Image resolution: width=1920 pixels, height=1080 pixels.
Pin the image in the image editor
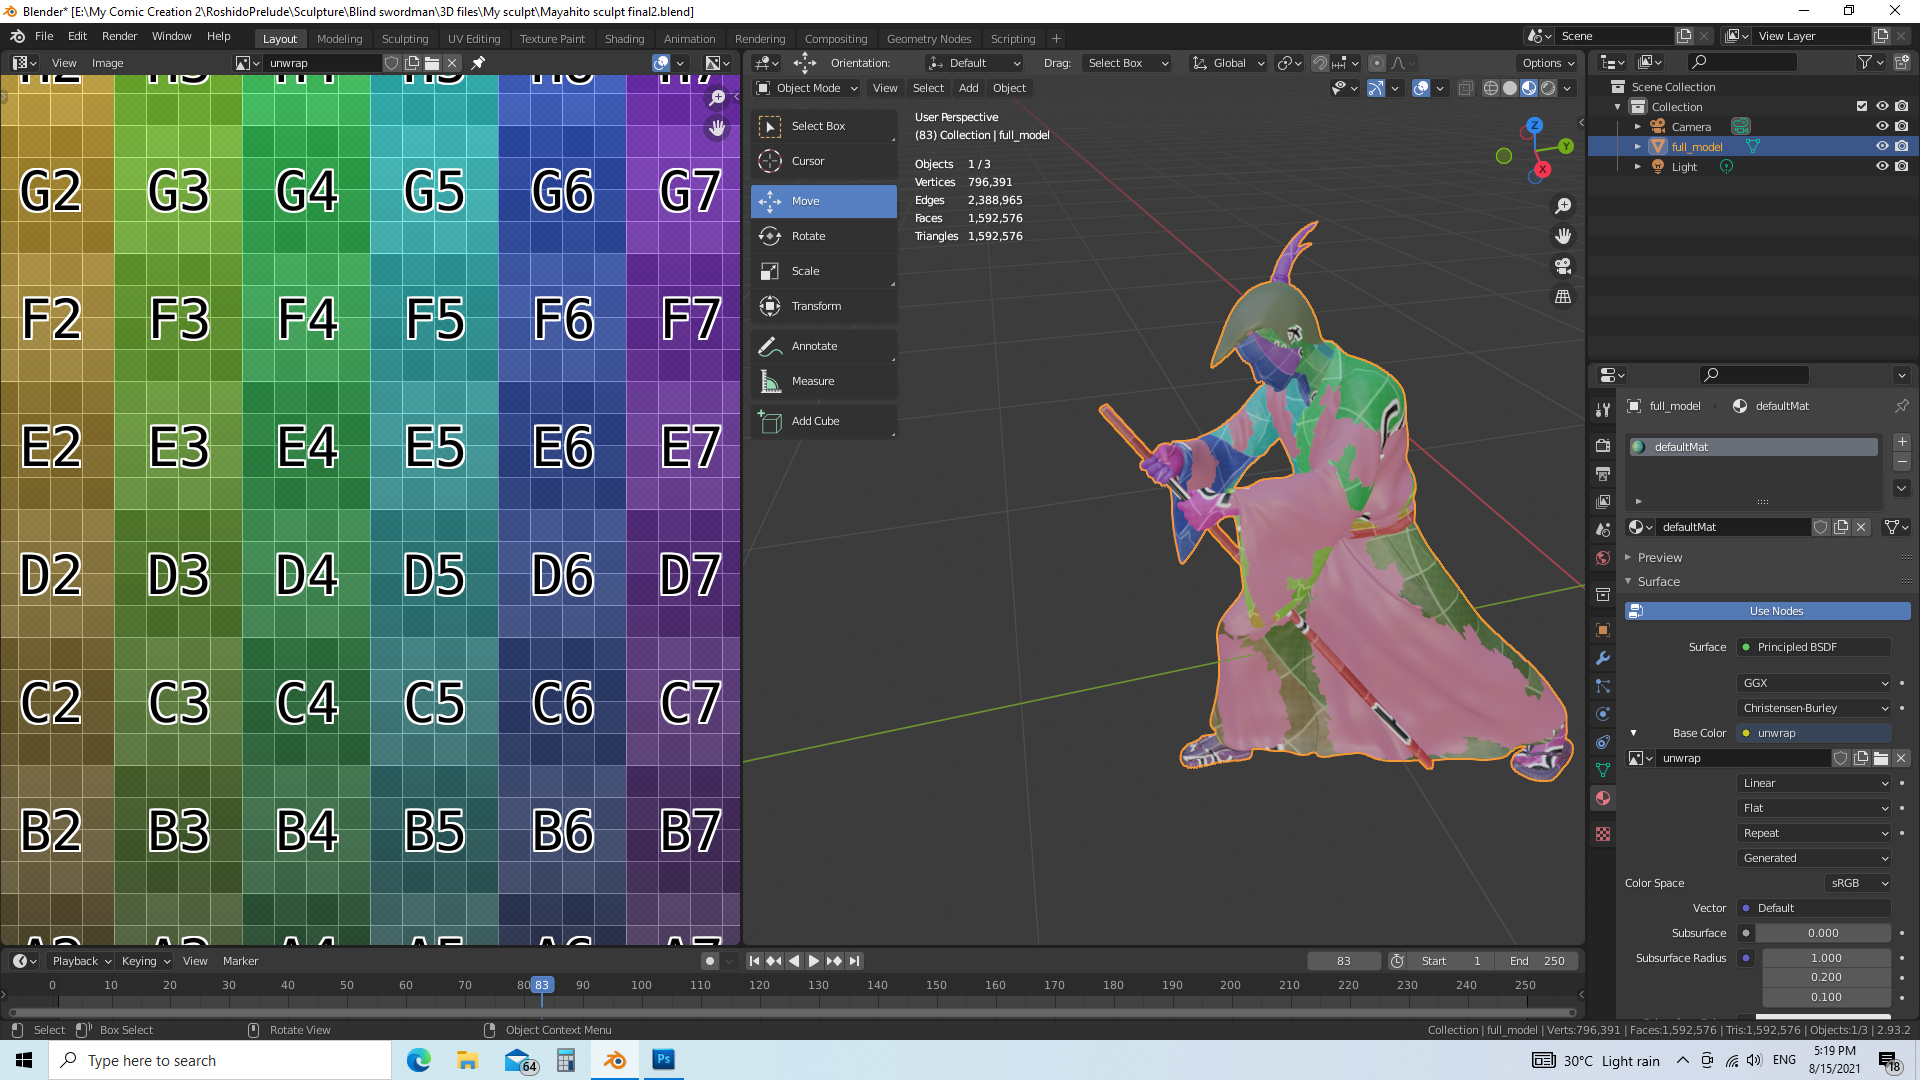tap(478, 63)
